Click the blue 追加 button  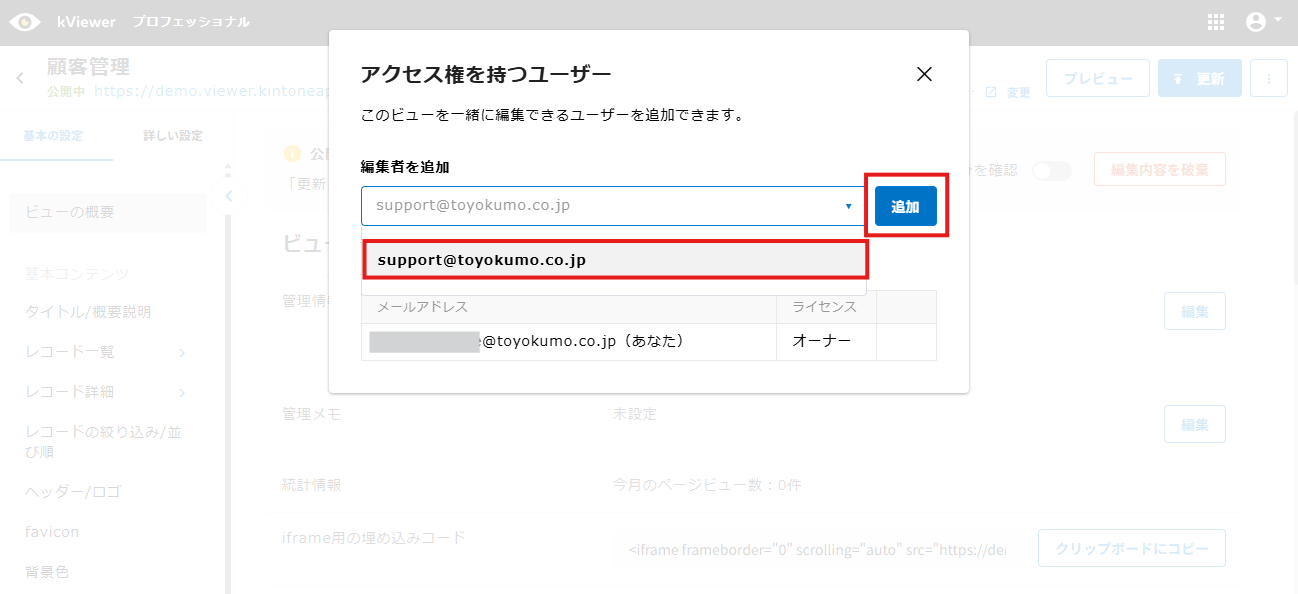coord(905,206)
